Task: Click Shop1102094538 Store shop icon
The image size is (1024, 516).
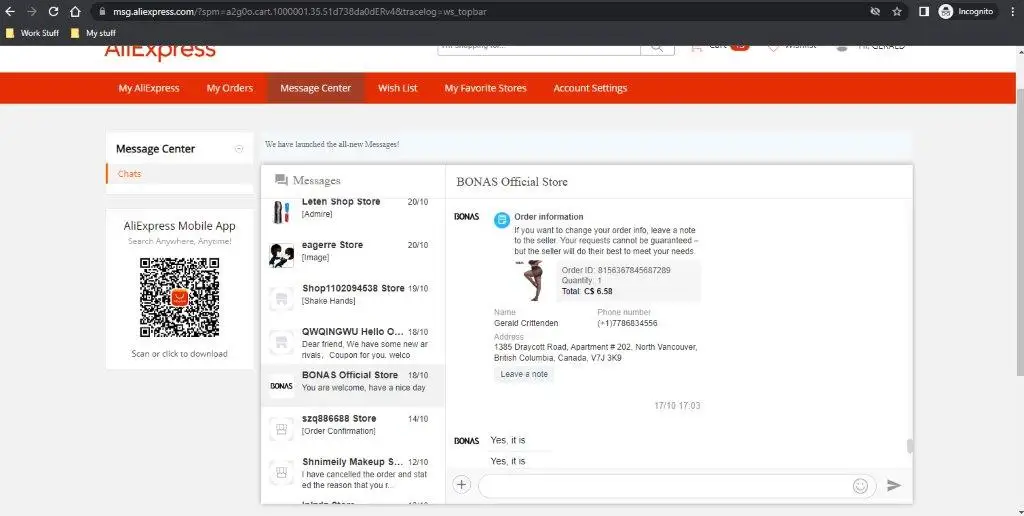Action: coord(281,298)
